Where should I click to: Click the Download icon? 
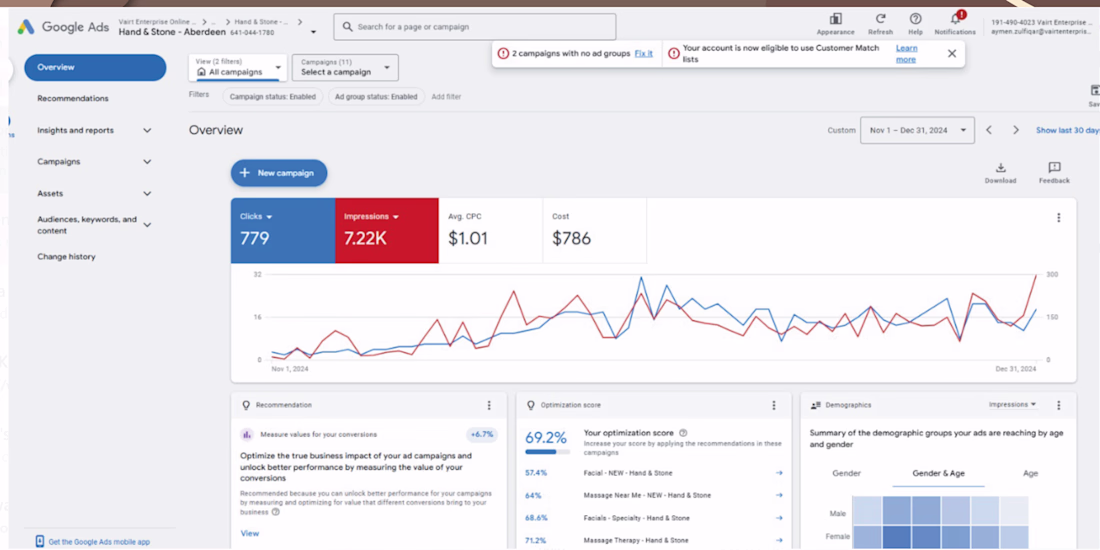(x=1001, y=168)
